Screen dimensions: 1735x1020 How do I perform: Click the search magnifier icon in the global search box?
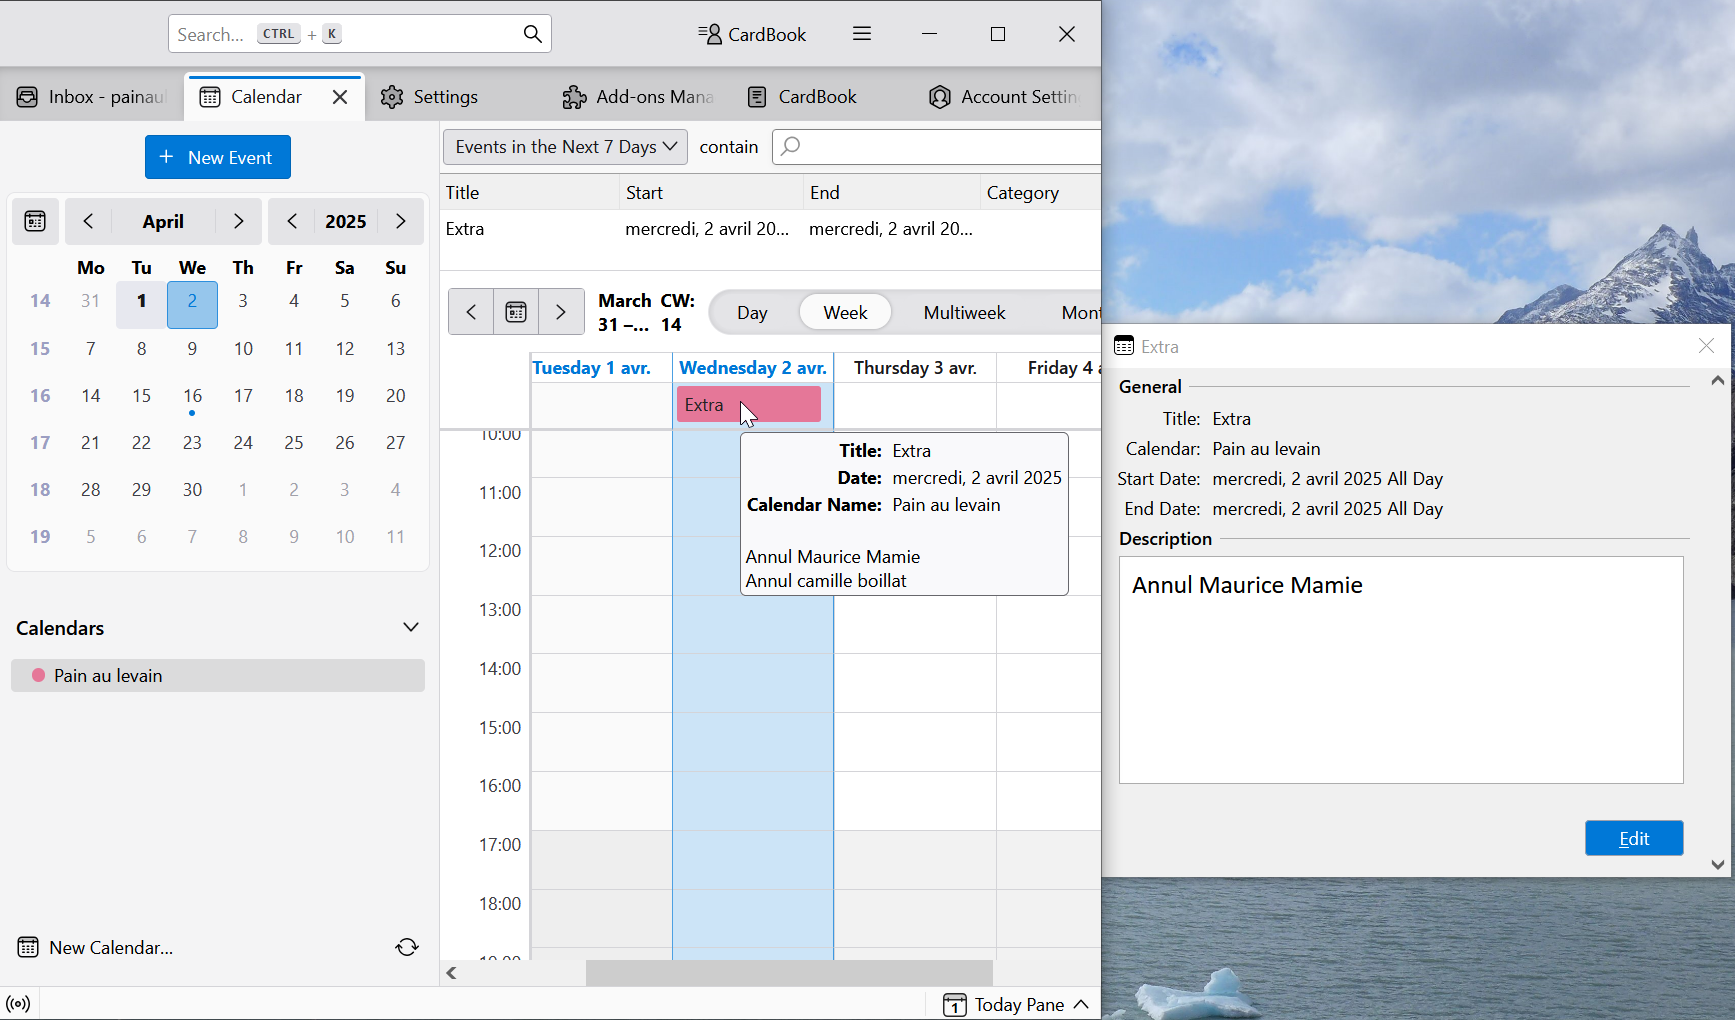point(533,34)
